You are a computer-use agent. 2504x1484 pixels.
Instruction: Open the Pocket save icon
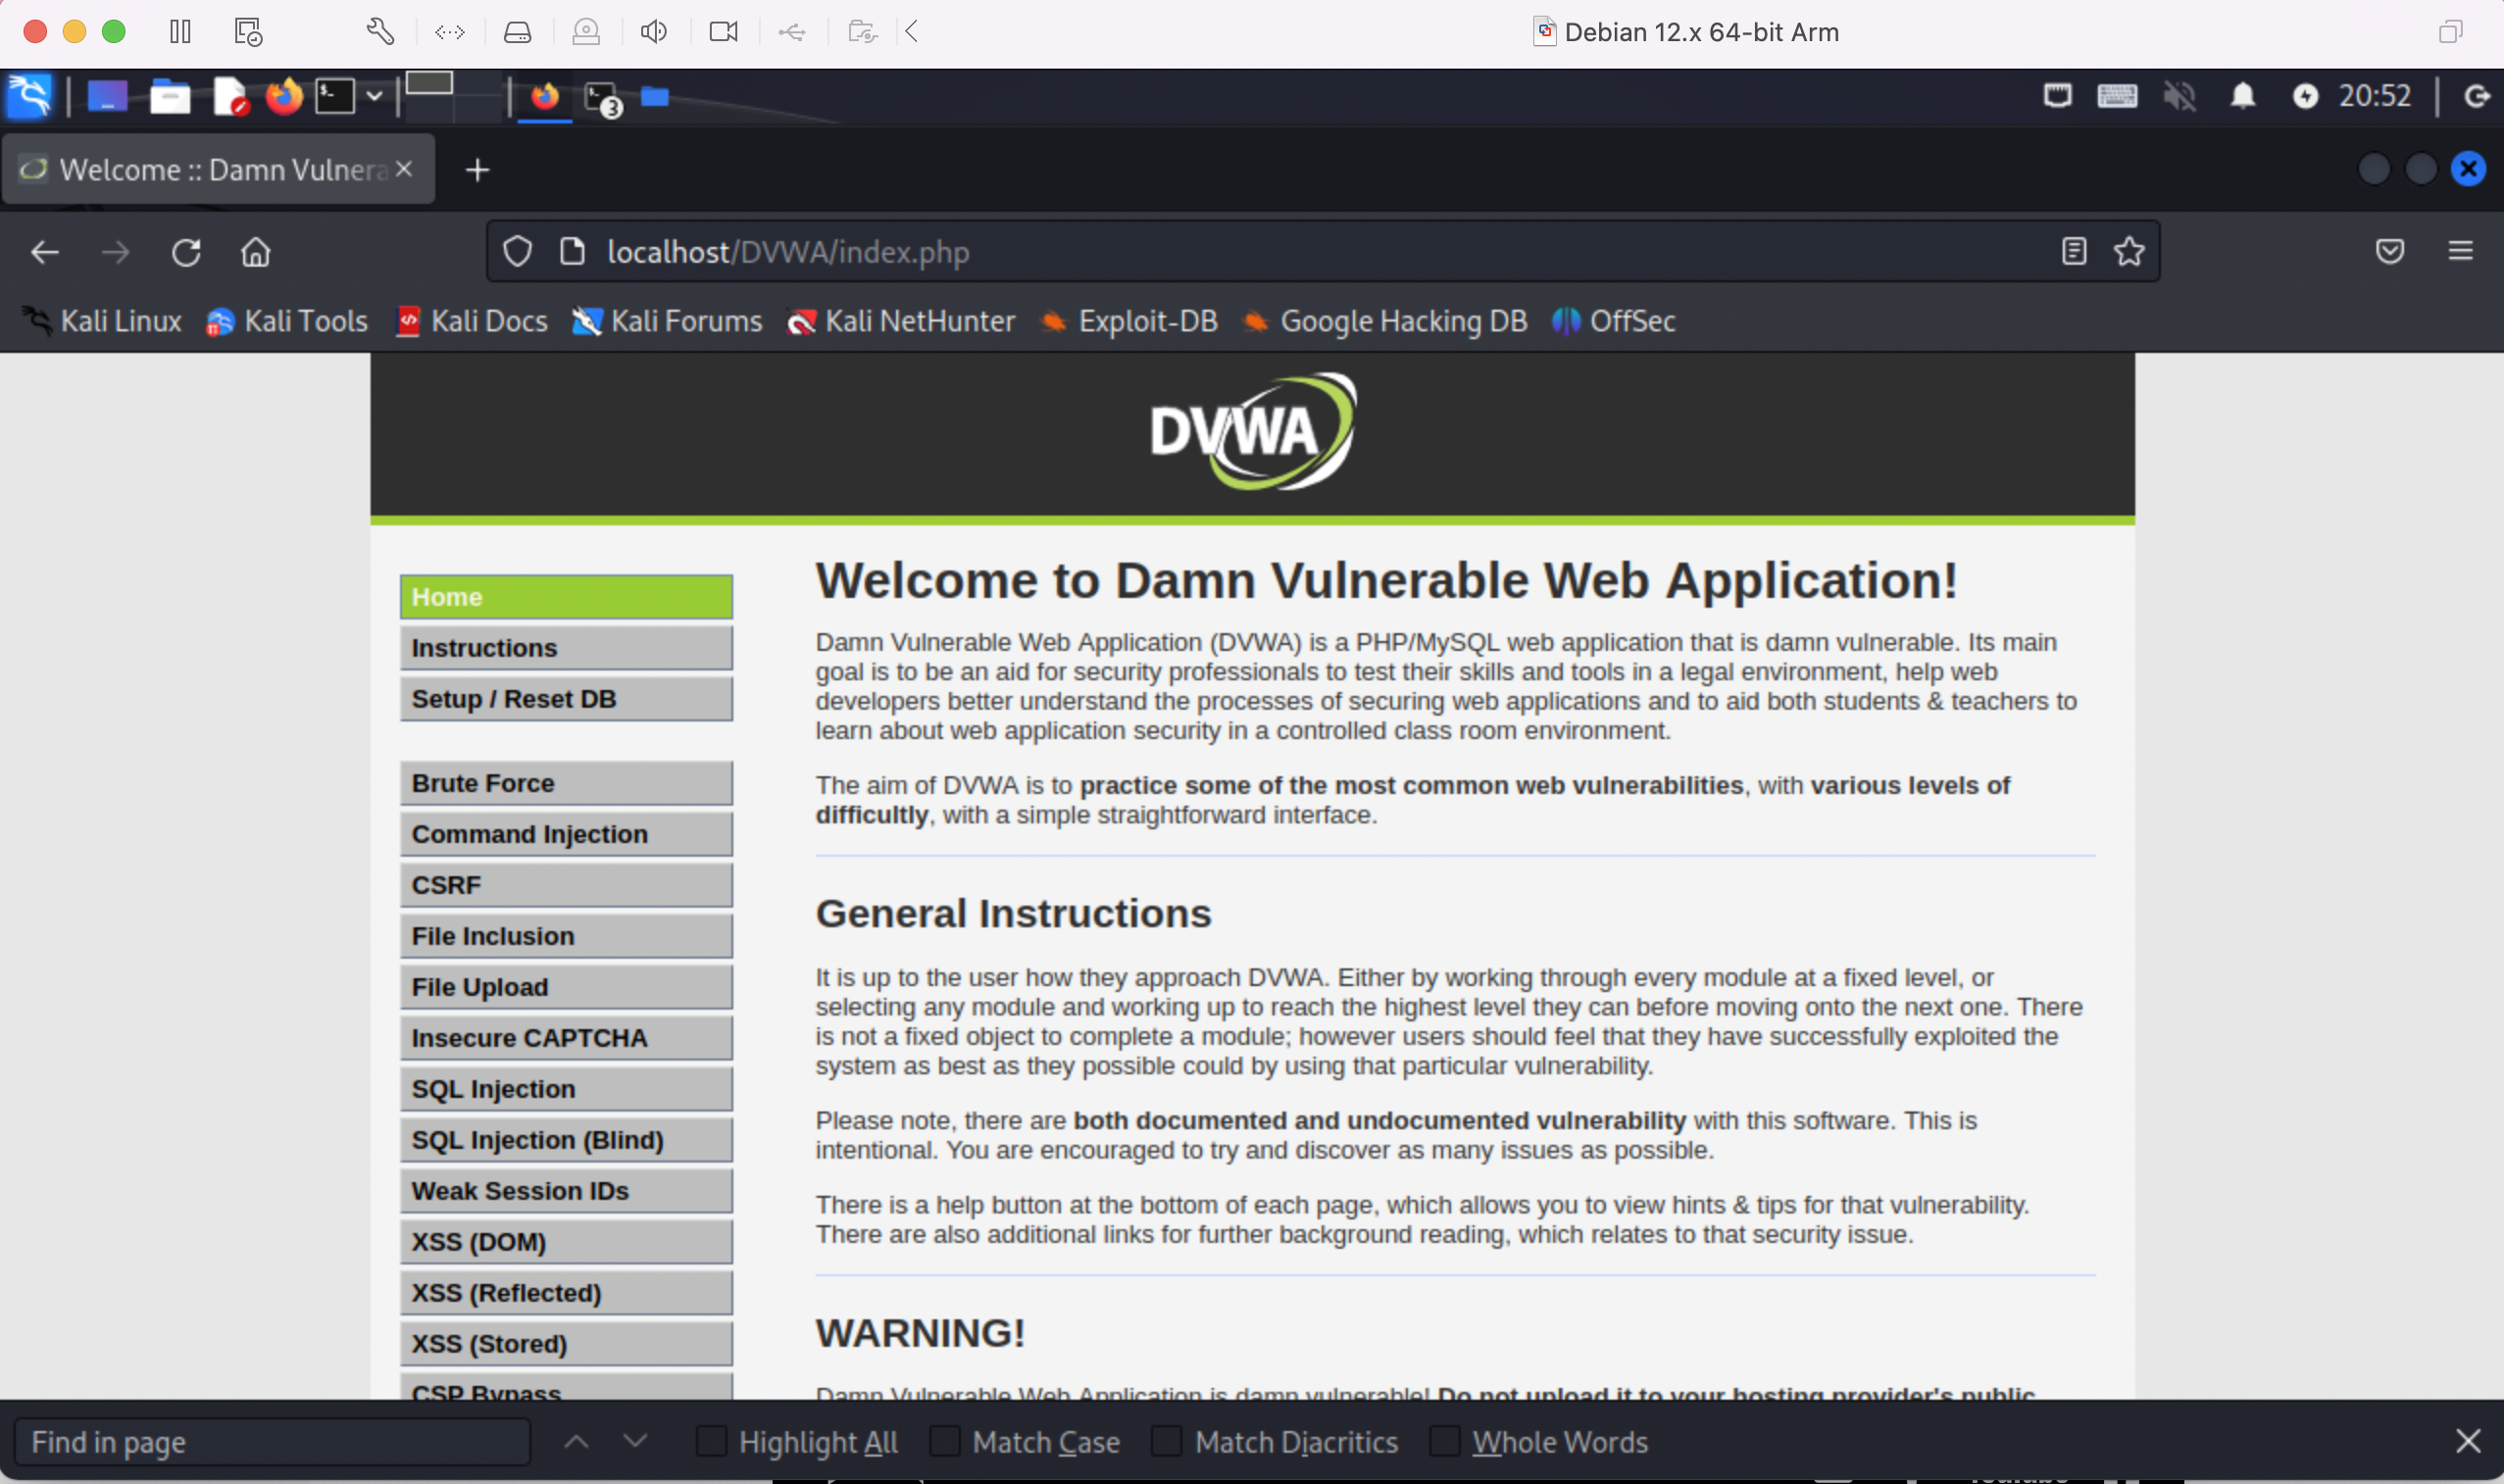[2389, 251]
